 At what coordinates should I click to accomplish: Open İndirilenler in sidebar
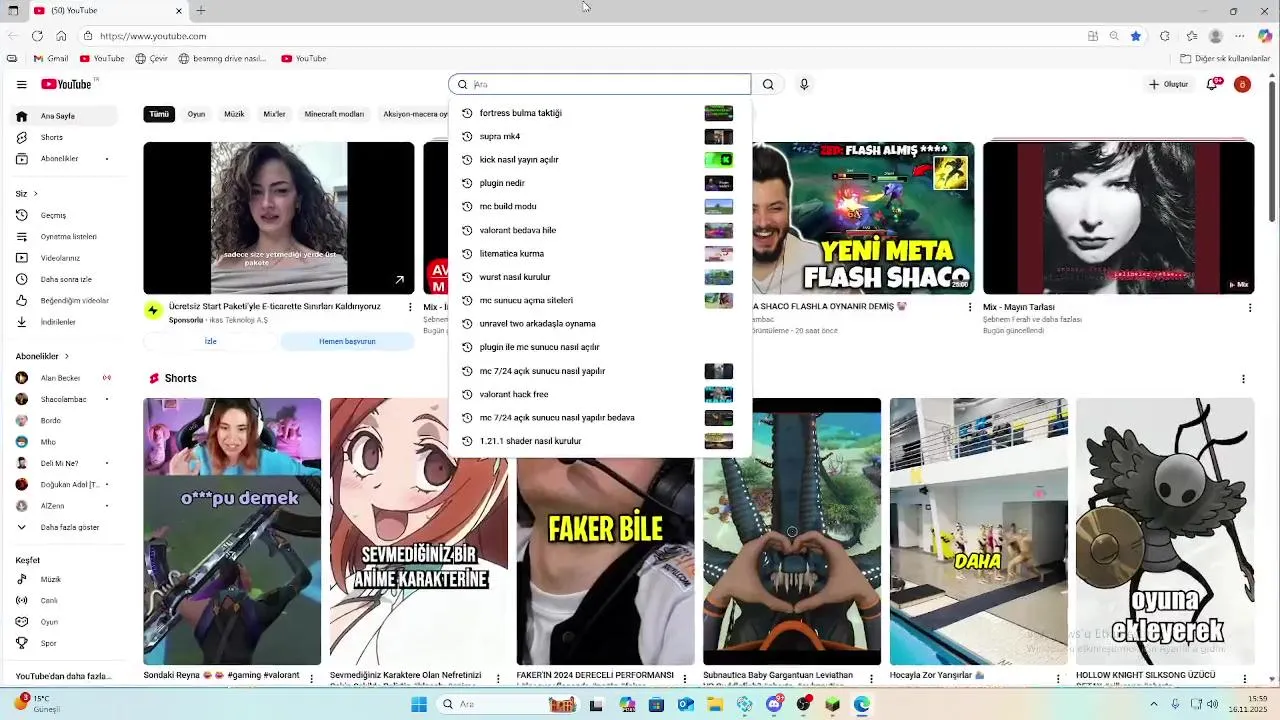(65, 322)
